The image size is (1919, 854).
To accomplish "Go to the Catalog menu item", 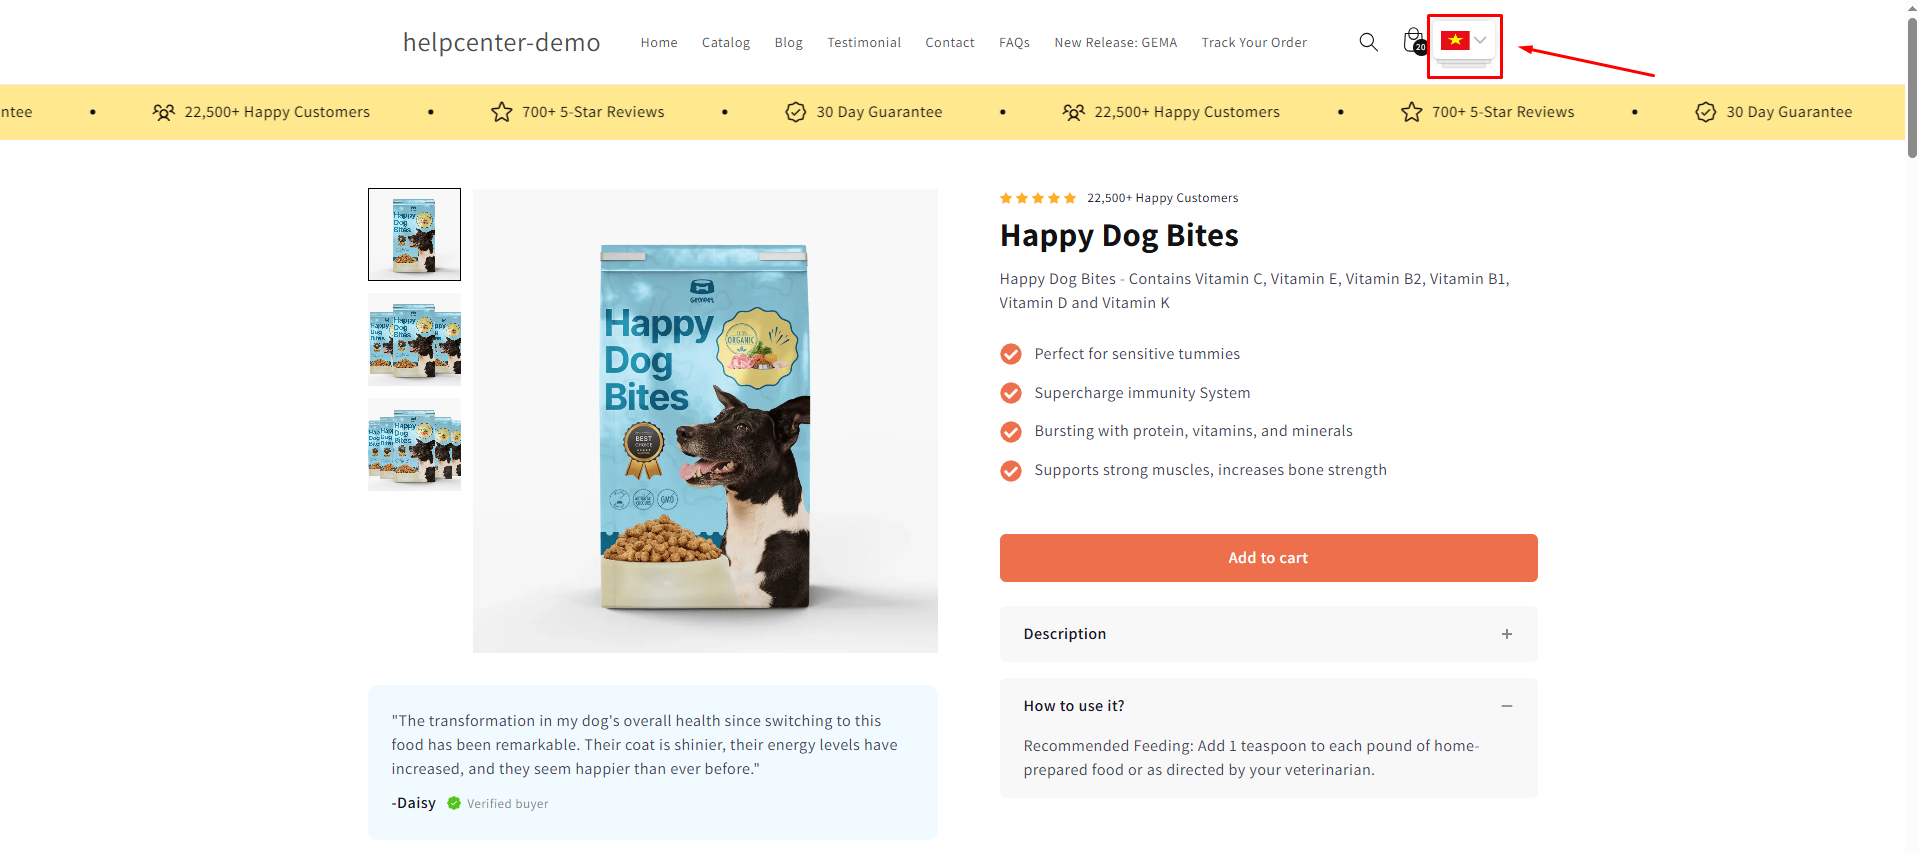I will point(725,42).
